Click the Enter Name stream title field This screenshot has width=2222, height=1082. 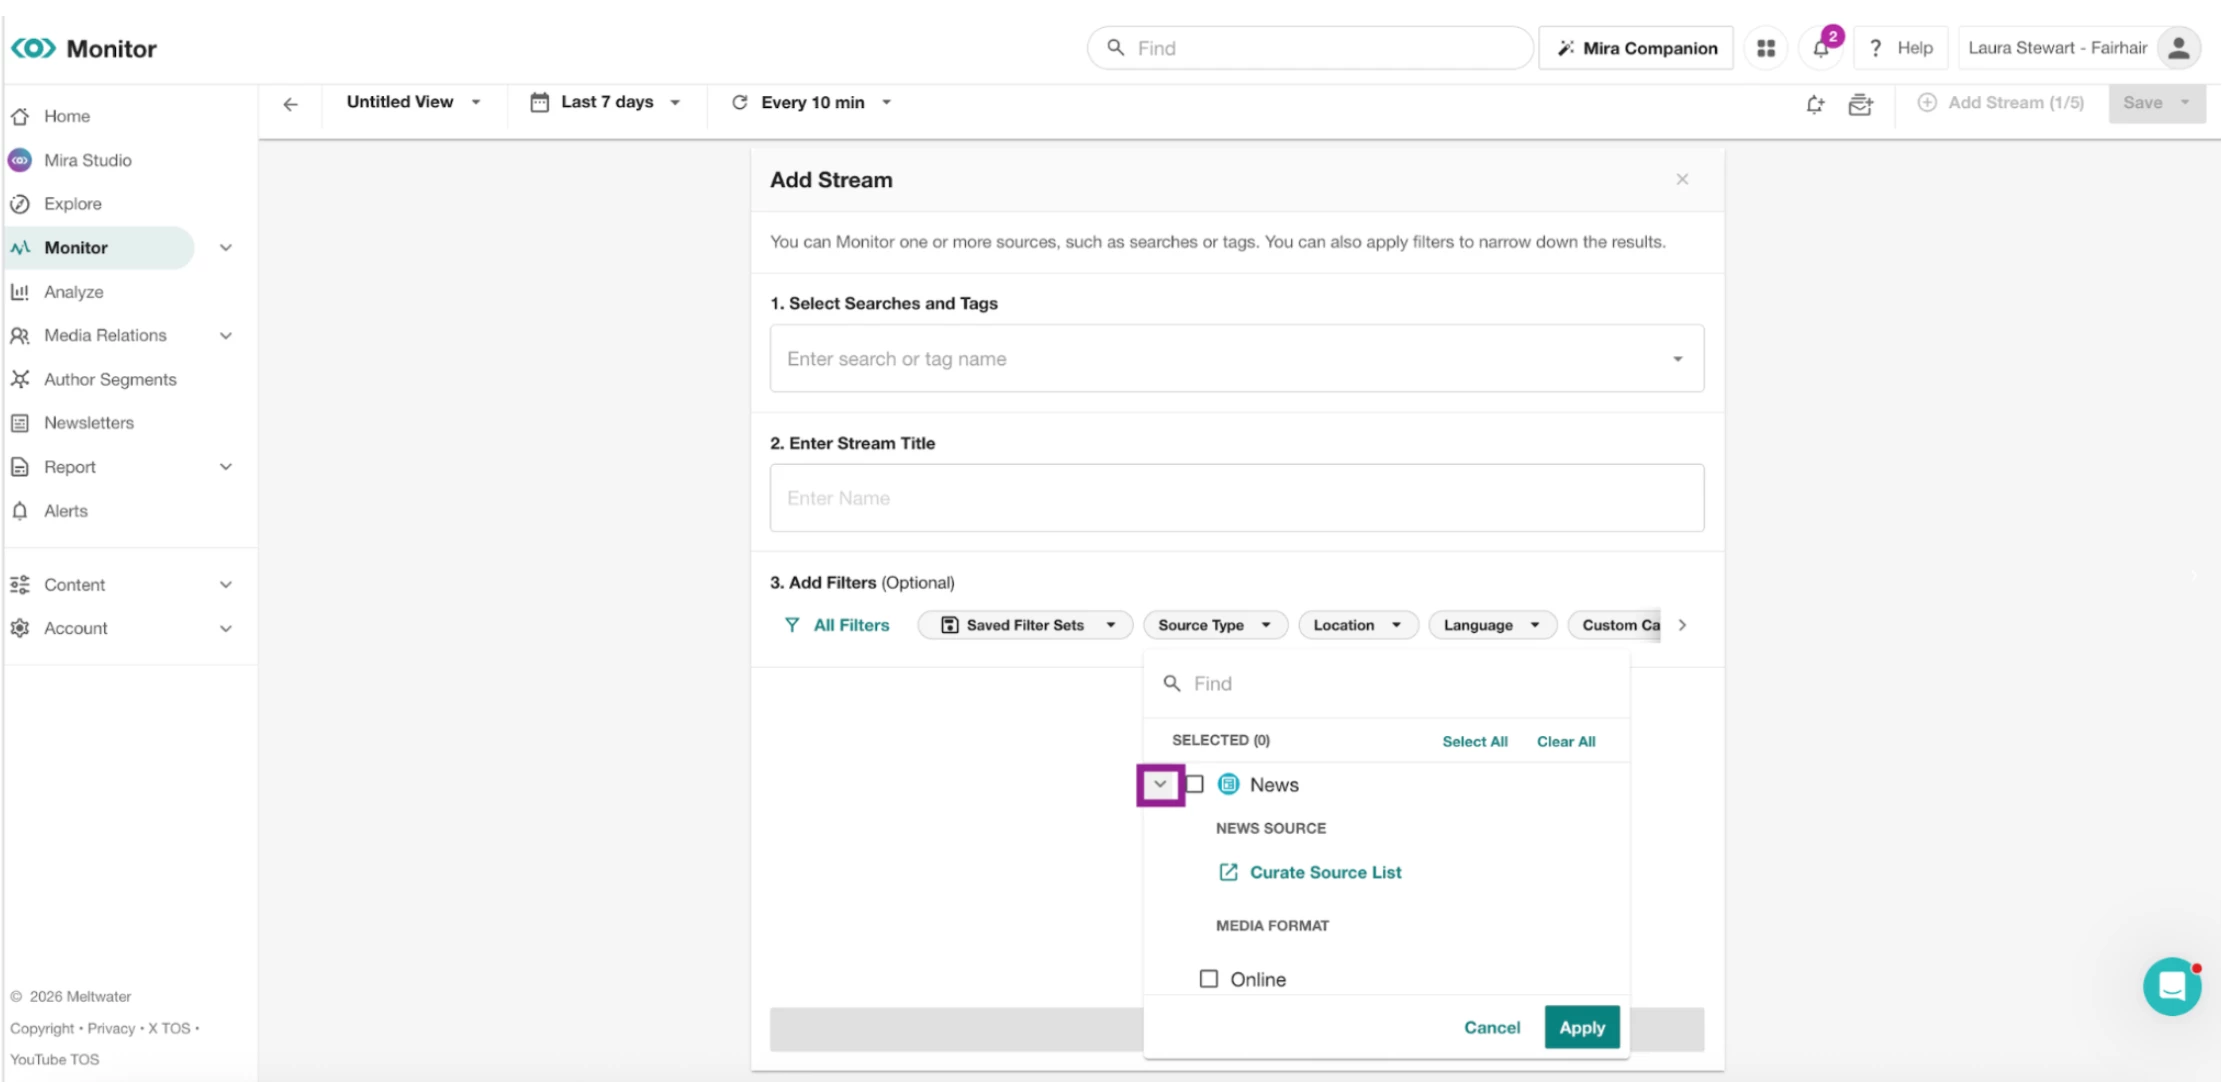click(1237, 498)
